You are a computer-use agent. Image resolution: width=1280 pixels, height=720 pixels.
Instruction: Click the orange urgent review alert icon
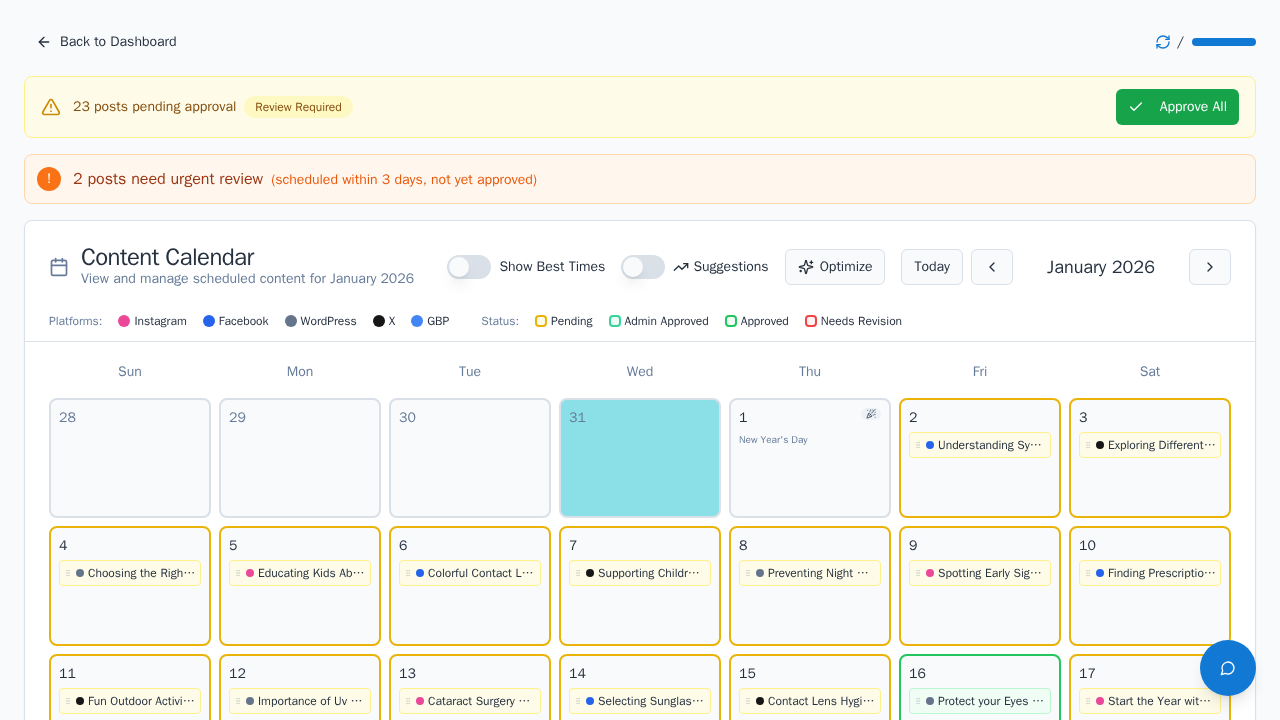[49, 178]
